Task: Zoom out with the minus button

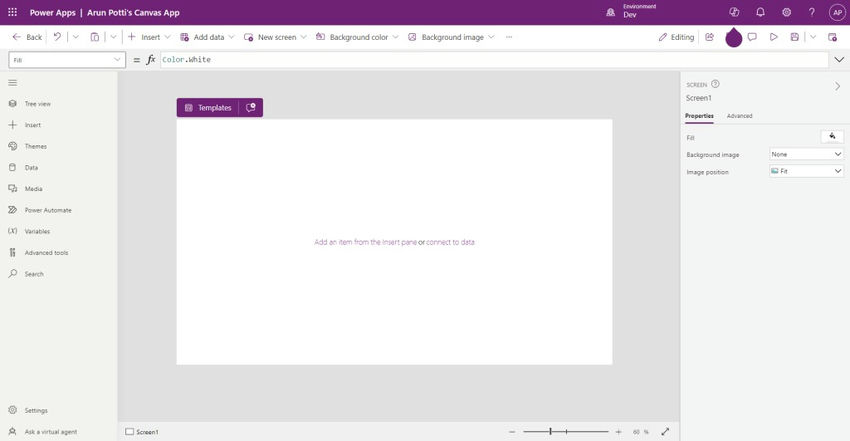Action: tap(512, 432)
